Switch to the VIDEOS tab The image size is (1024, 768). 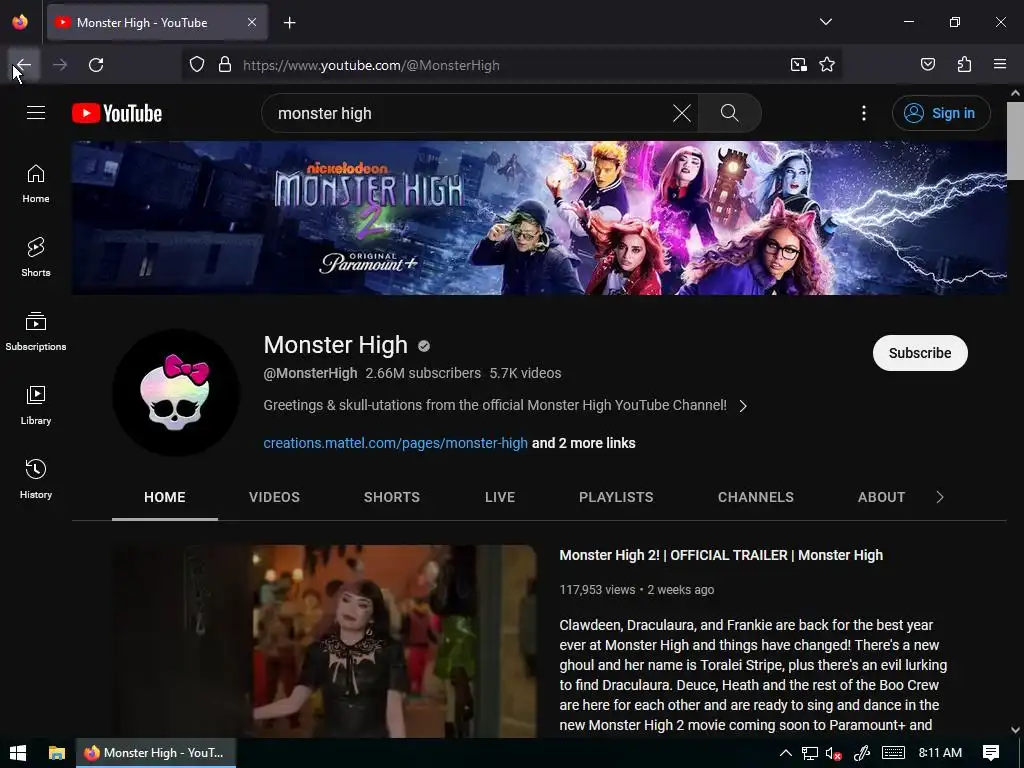pyautogui.click(x=274, y=497)
